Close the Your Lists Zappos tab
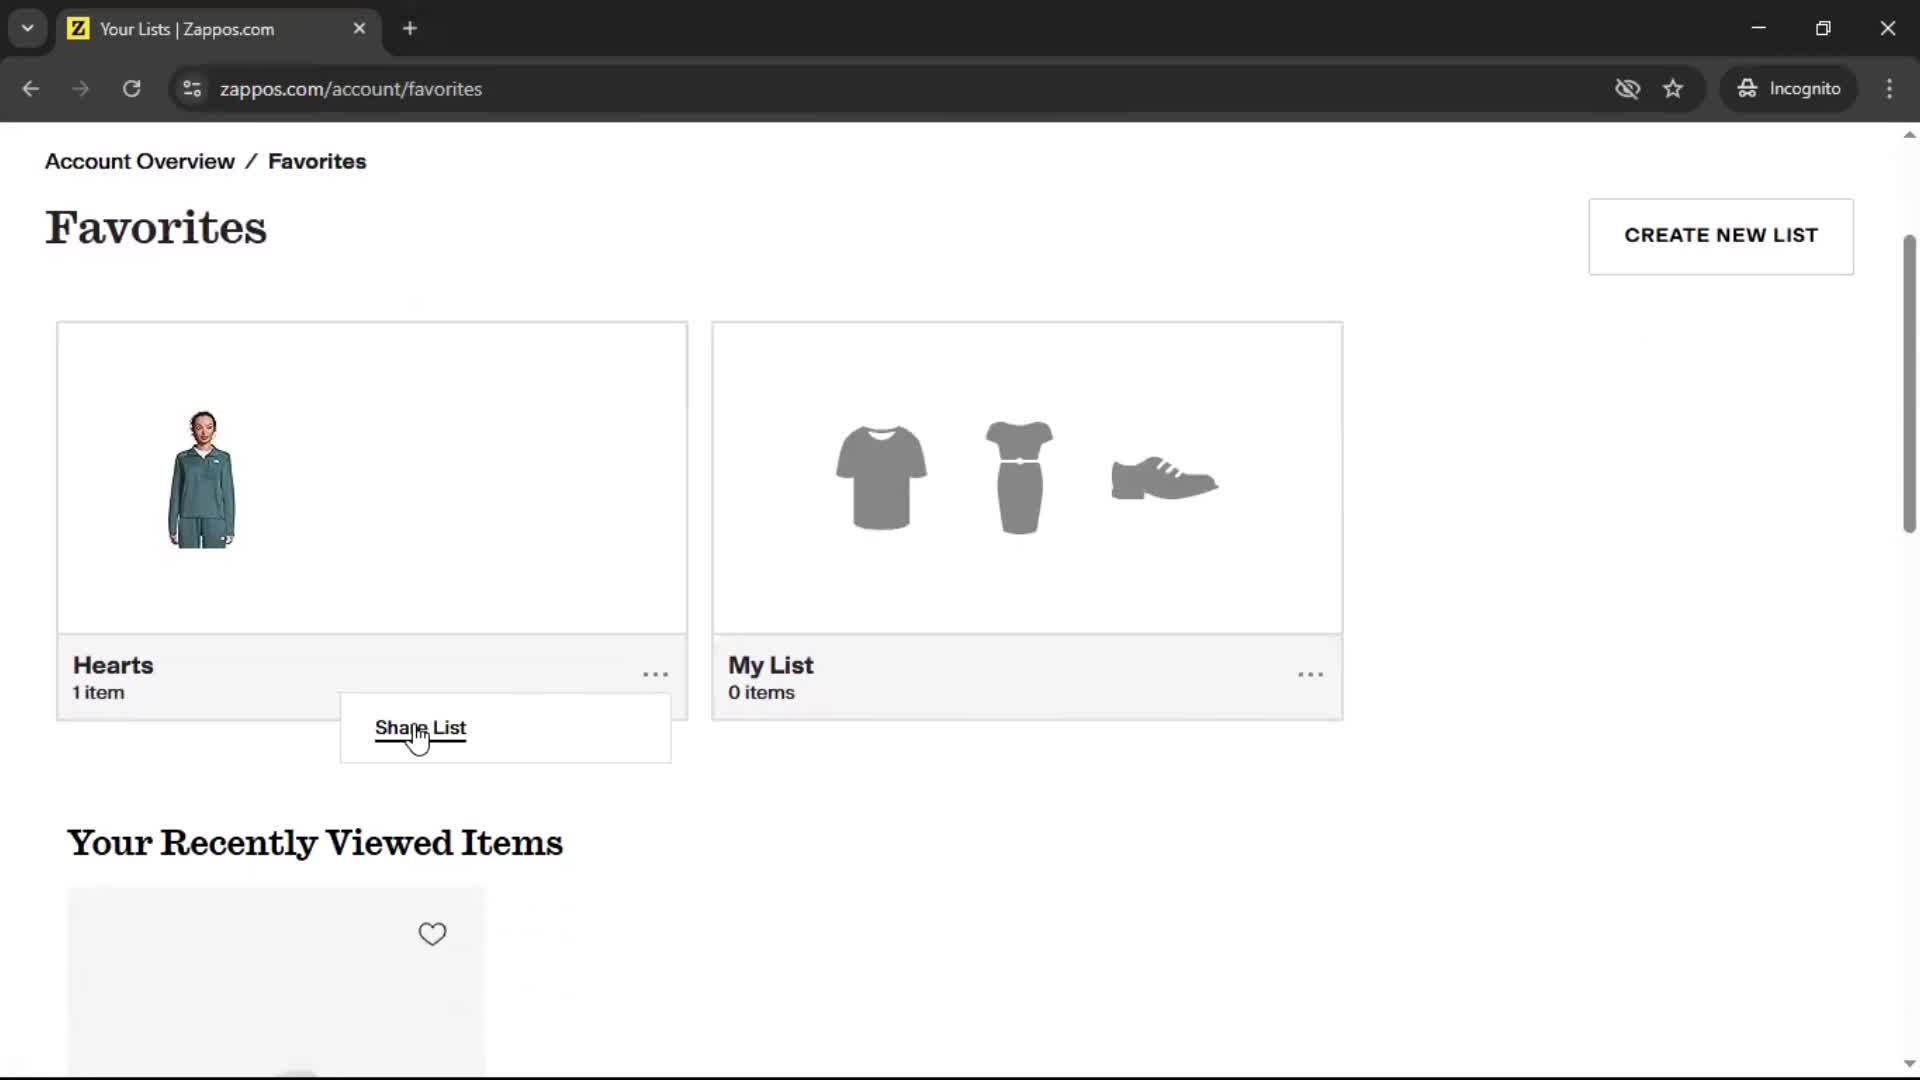This screenshot has width=1920, height=1080. (359, 29)
